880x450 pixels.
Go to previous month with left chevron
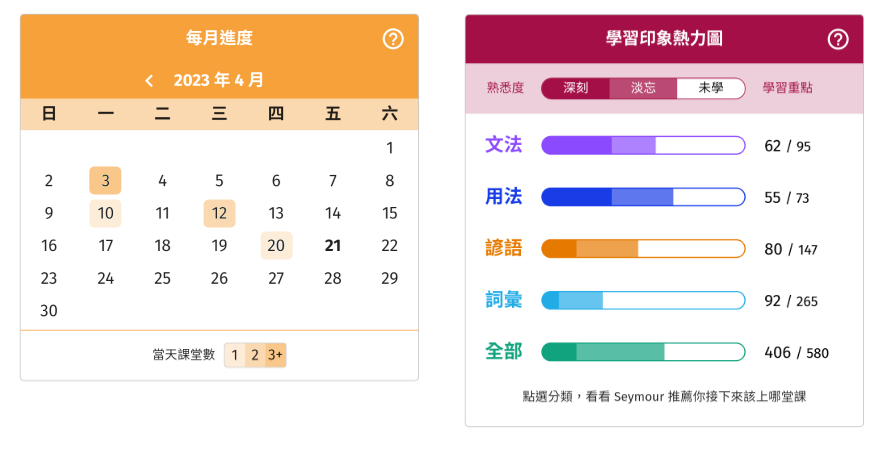[149, 81]
